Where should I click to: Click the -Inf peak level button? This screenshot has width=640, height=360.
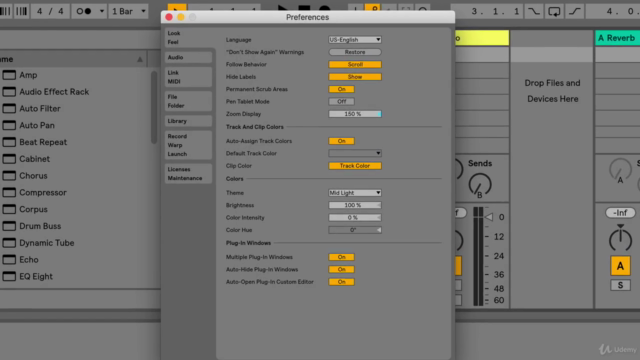click(620, 213)
